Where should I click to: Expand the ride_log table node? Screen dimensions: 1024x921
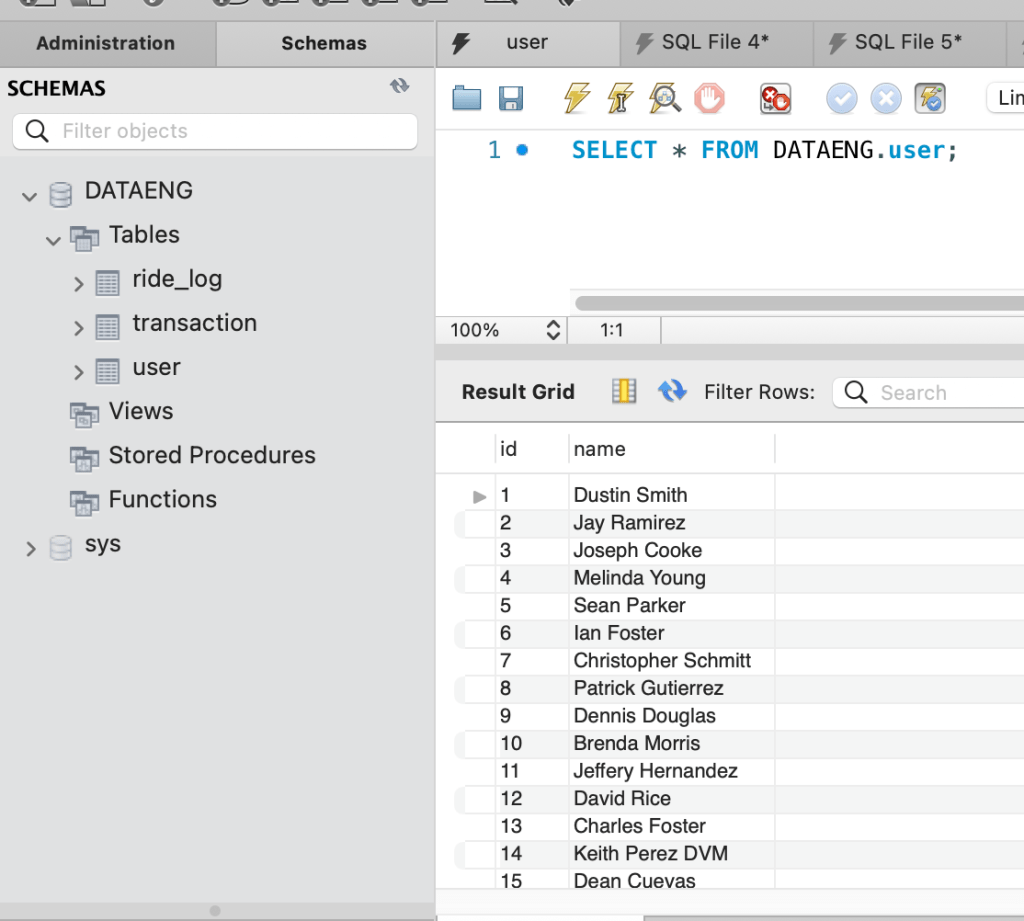79,284
